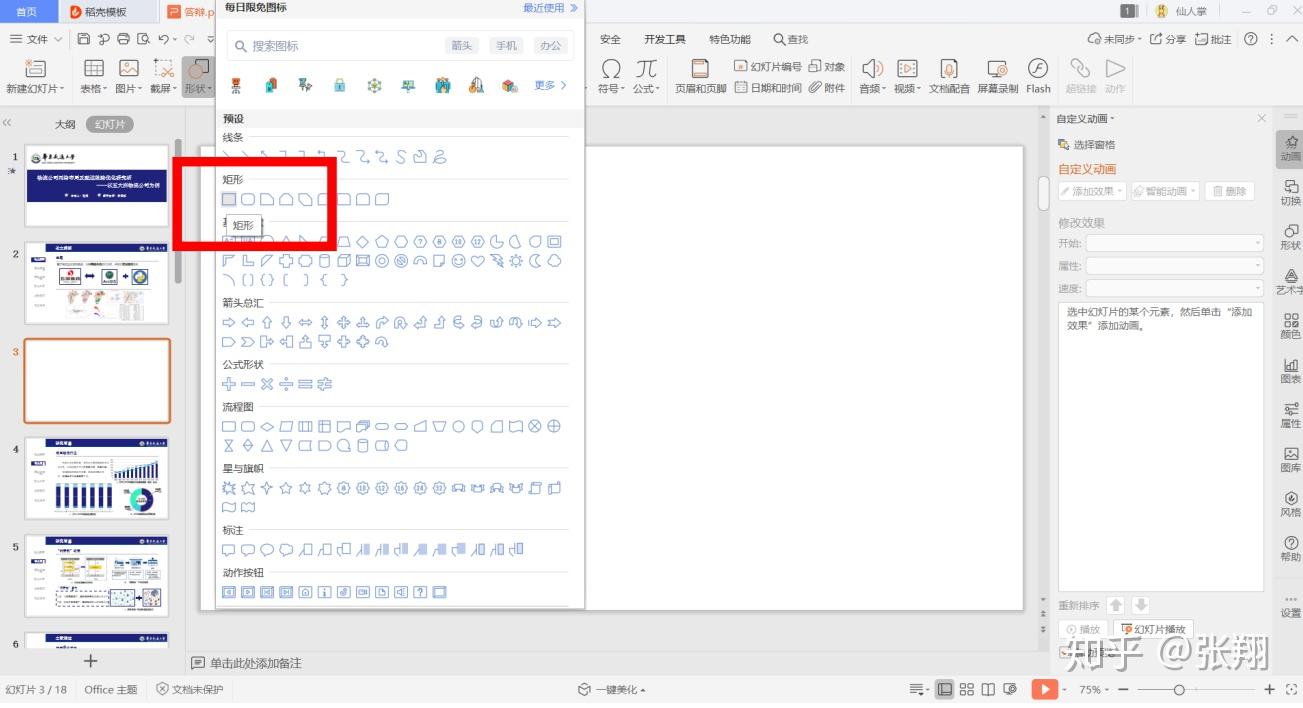Image resolution: width=1303 pixels, height=708 pixels.
Task: Switch to the 首页 (home) tab
Action: (27, 12)
